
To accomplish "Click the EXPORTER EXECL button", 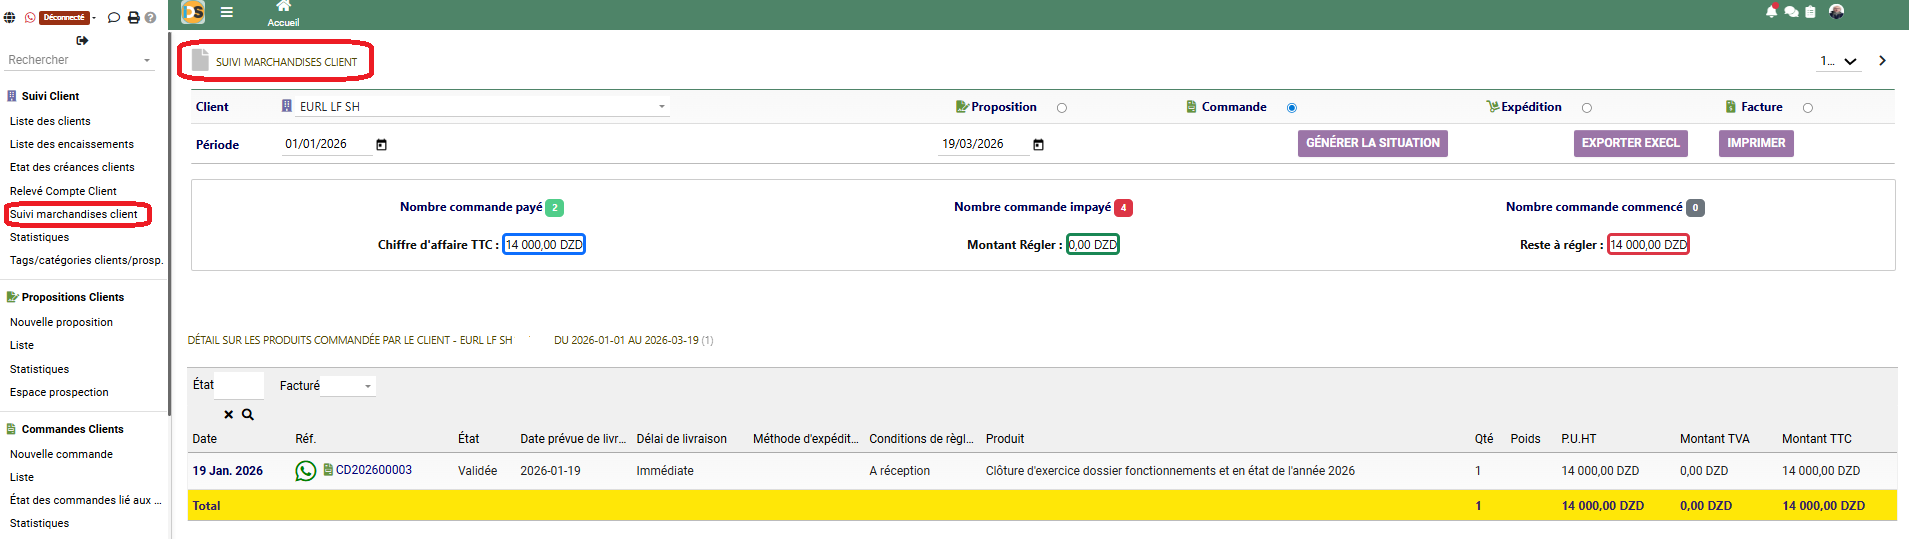I will coord(1630,143).
